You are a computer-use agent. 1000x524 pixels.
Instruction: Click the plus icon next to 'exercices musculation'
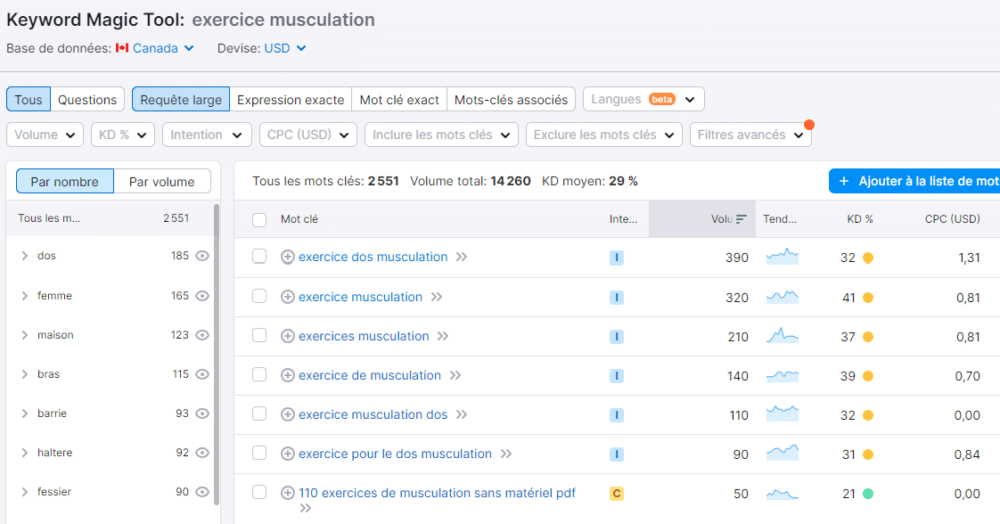(288, 336)
